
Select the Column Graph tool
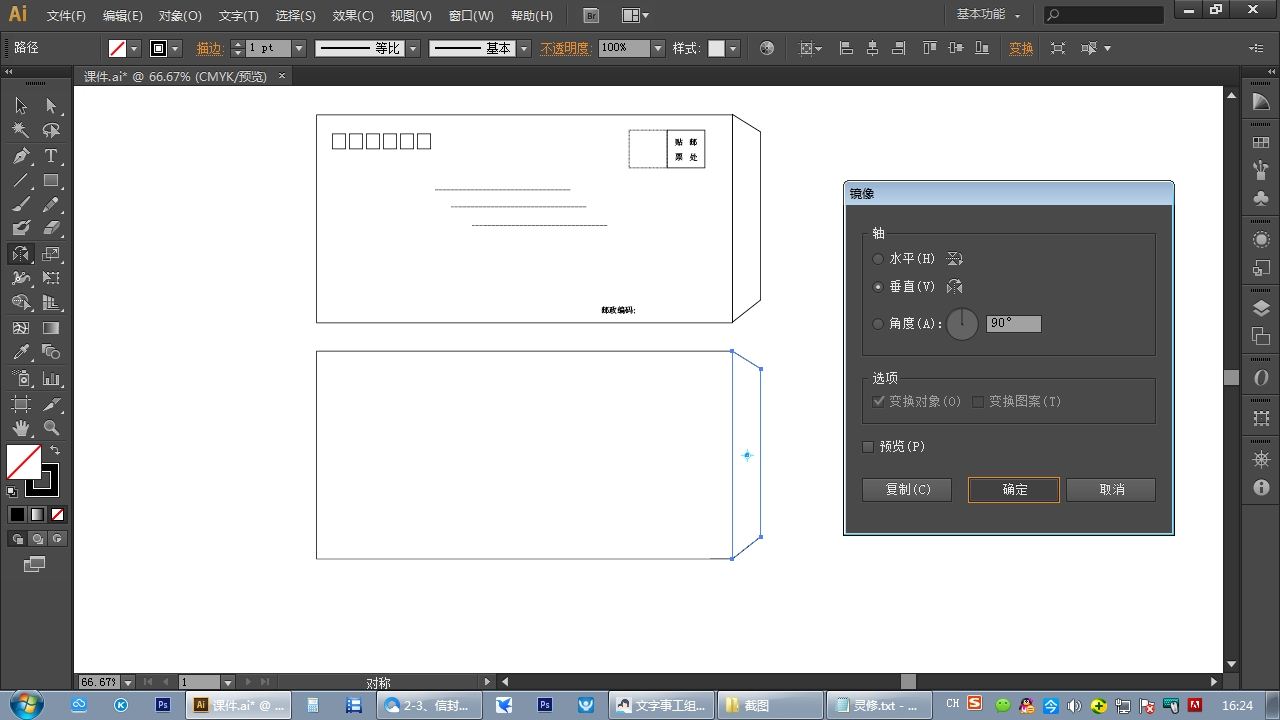click(x=51, y=379)
